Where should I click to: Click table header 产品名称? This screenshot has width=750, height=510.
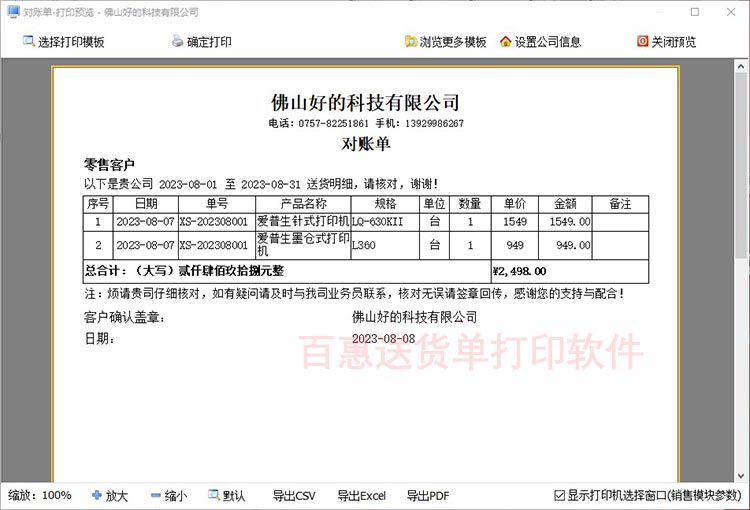pyautogui.click(x=303, y=204)
